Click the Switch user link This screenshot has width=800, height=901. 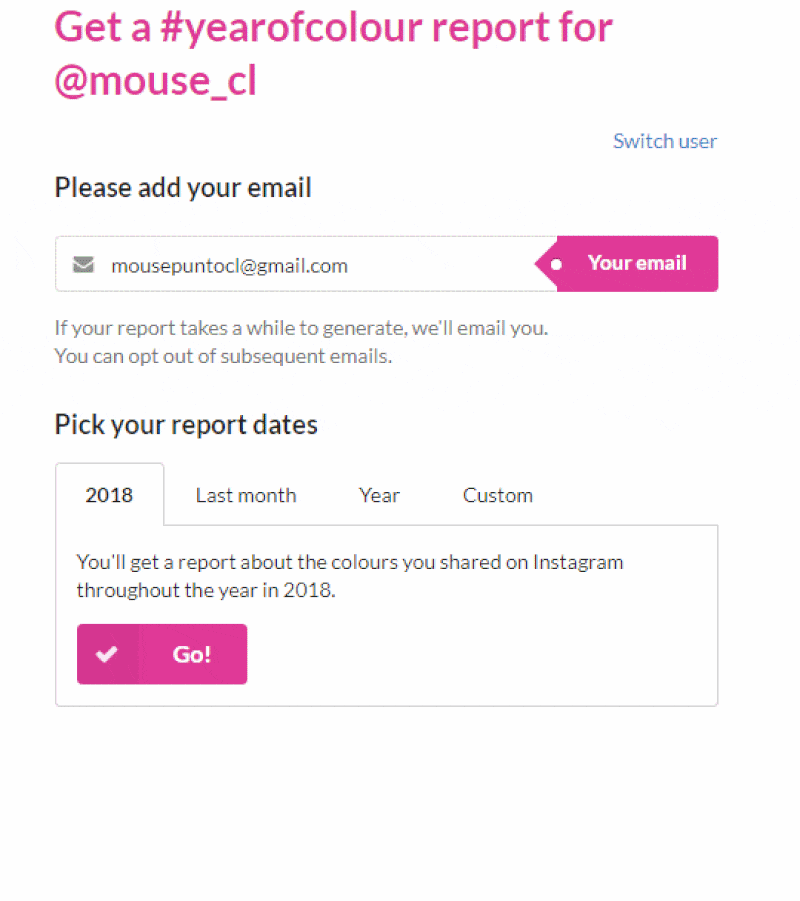664,141
